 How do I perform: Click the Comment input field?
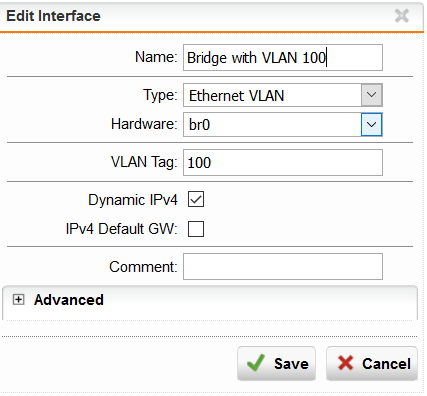[283, 267]
